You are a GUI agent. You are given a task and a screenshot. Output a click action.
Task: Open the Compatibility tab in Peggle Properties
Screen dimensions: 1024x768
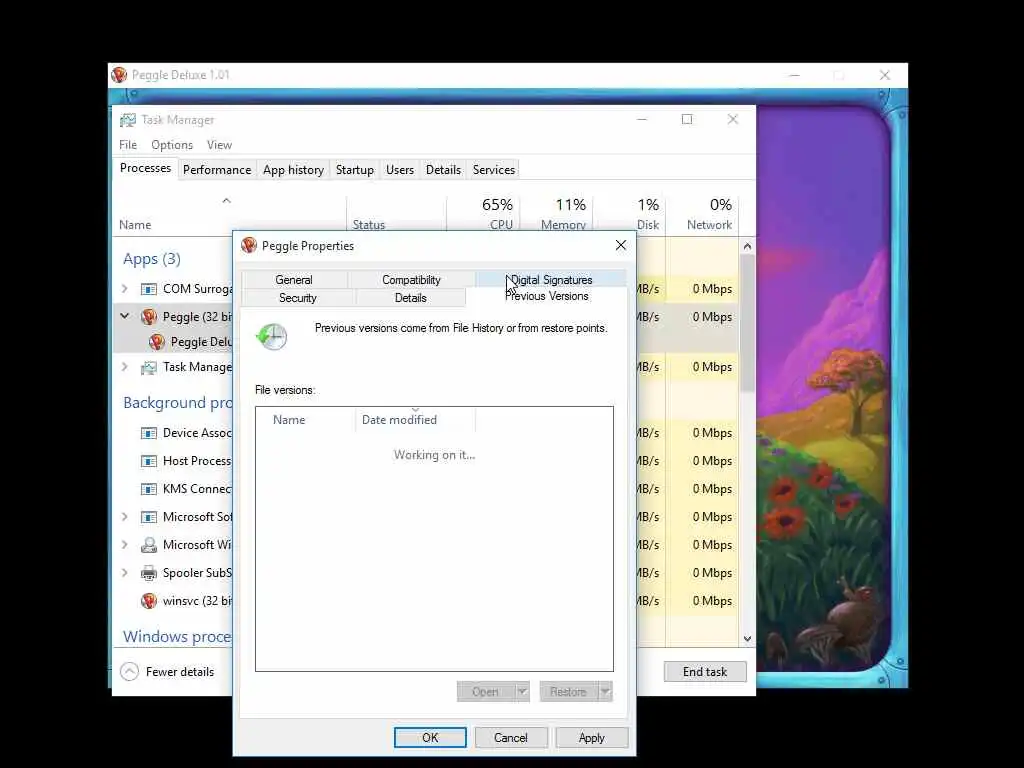411,280
